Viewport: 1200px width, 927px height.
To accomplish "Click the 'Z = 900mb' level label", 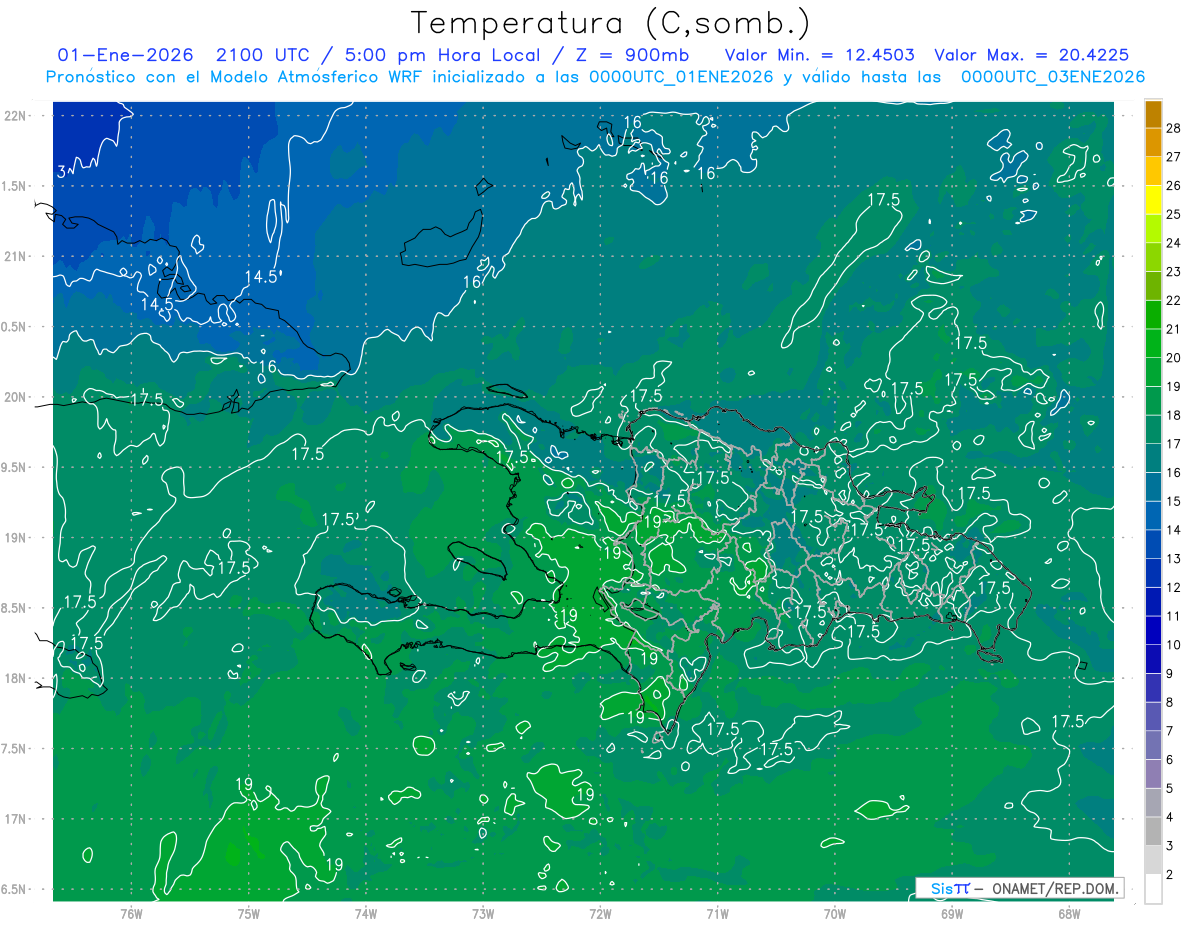I will (x=631, y=55).
